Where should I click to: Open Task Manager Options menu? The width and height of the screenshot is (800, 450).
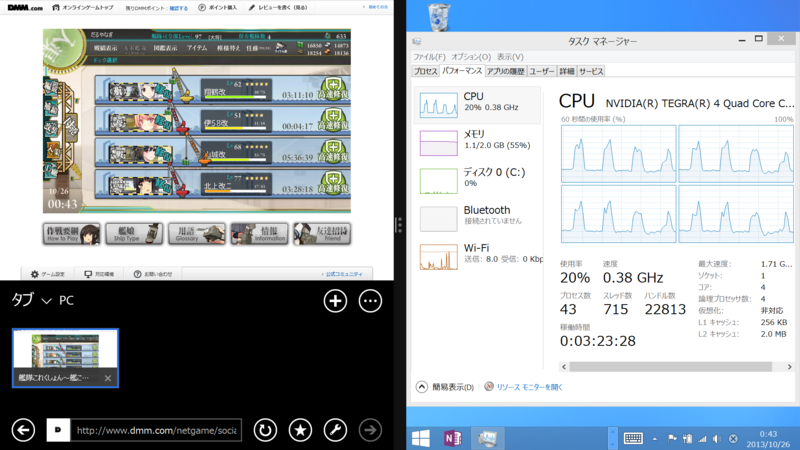pos(471,57)
